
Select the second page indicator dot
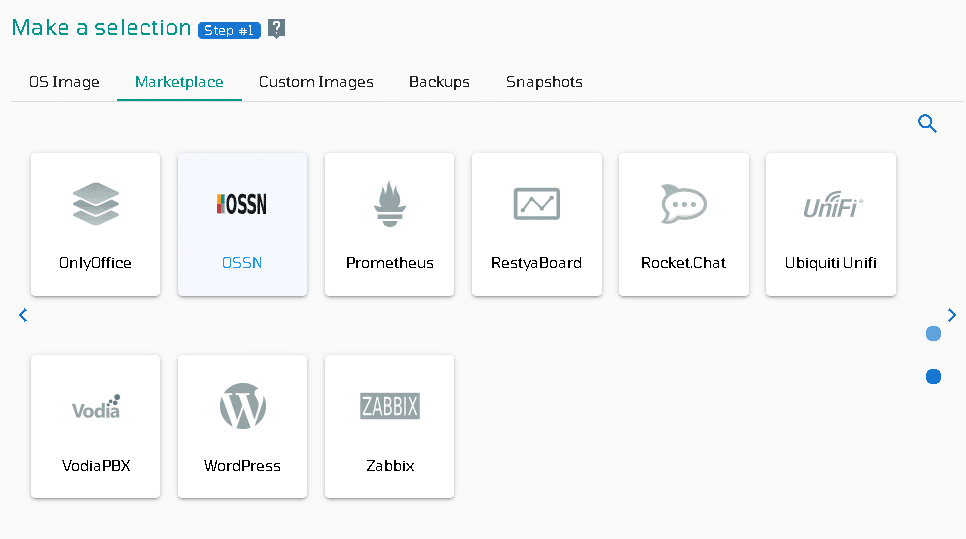[x=933, y=376]
